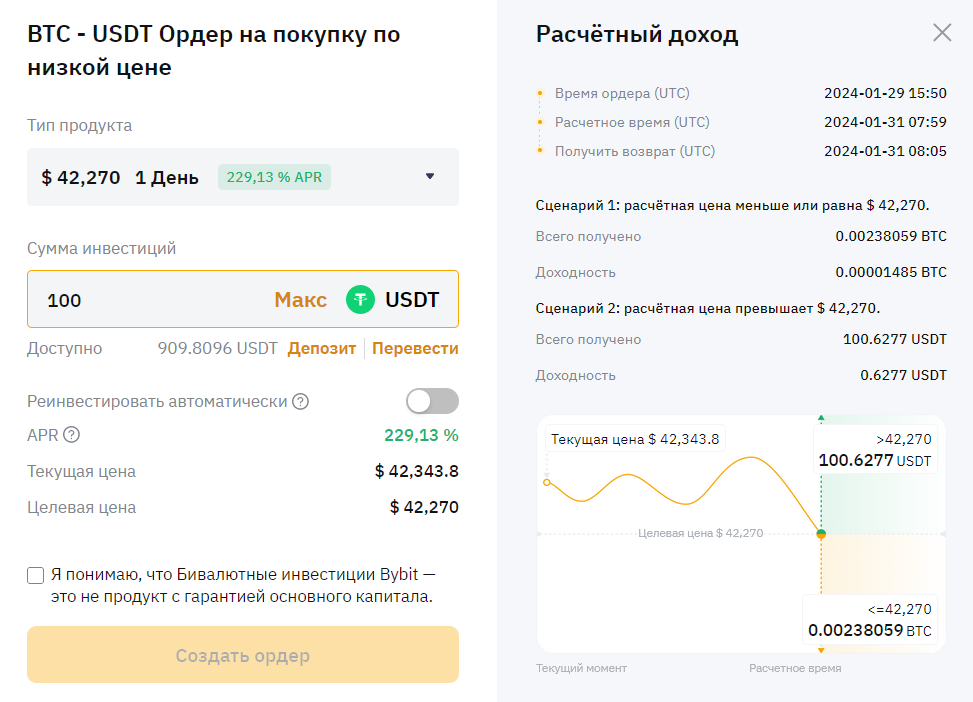Check the Bybit dual investment acknowledgment box

tap(36, 575)
